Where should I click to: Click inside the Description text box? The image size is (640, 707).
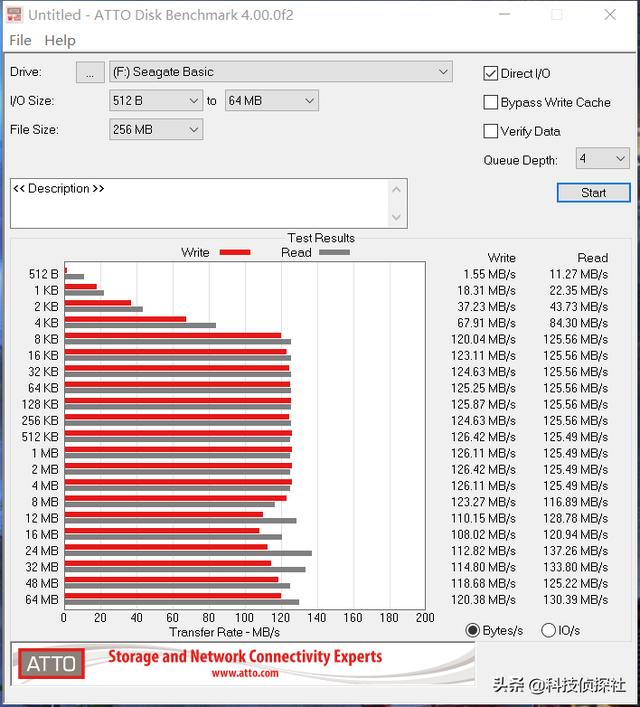coord(198,203)
